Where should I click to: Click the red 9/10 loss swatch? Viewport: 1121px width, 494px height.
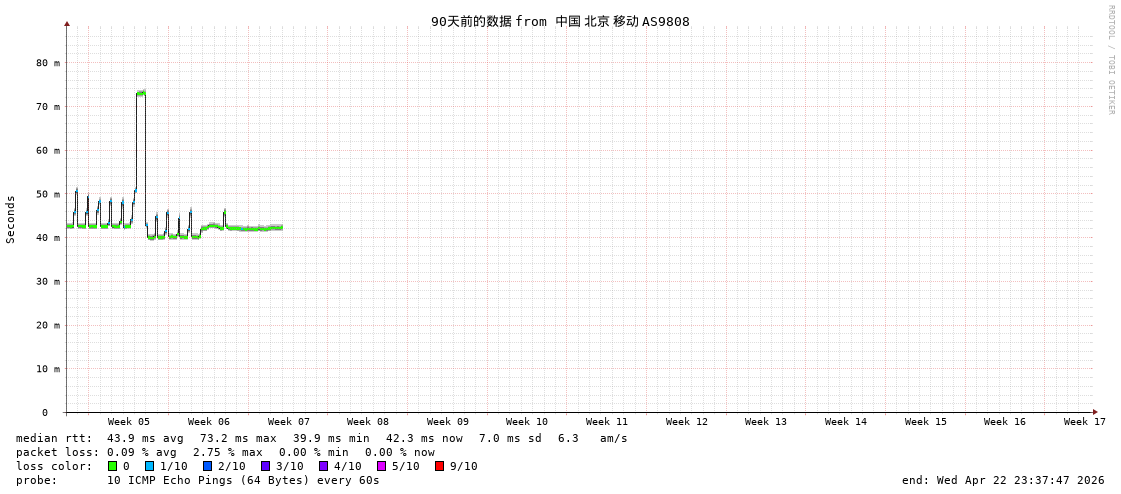439,466
